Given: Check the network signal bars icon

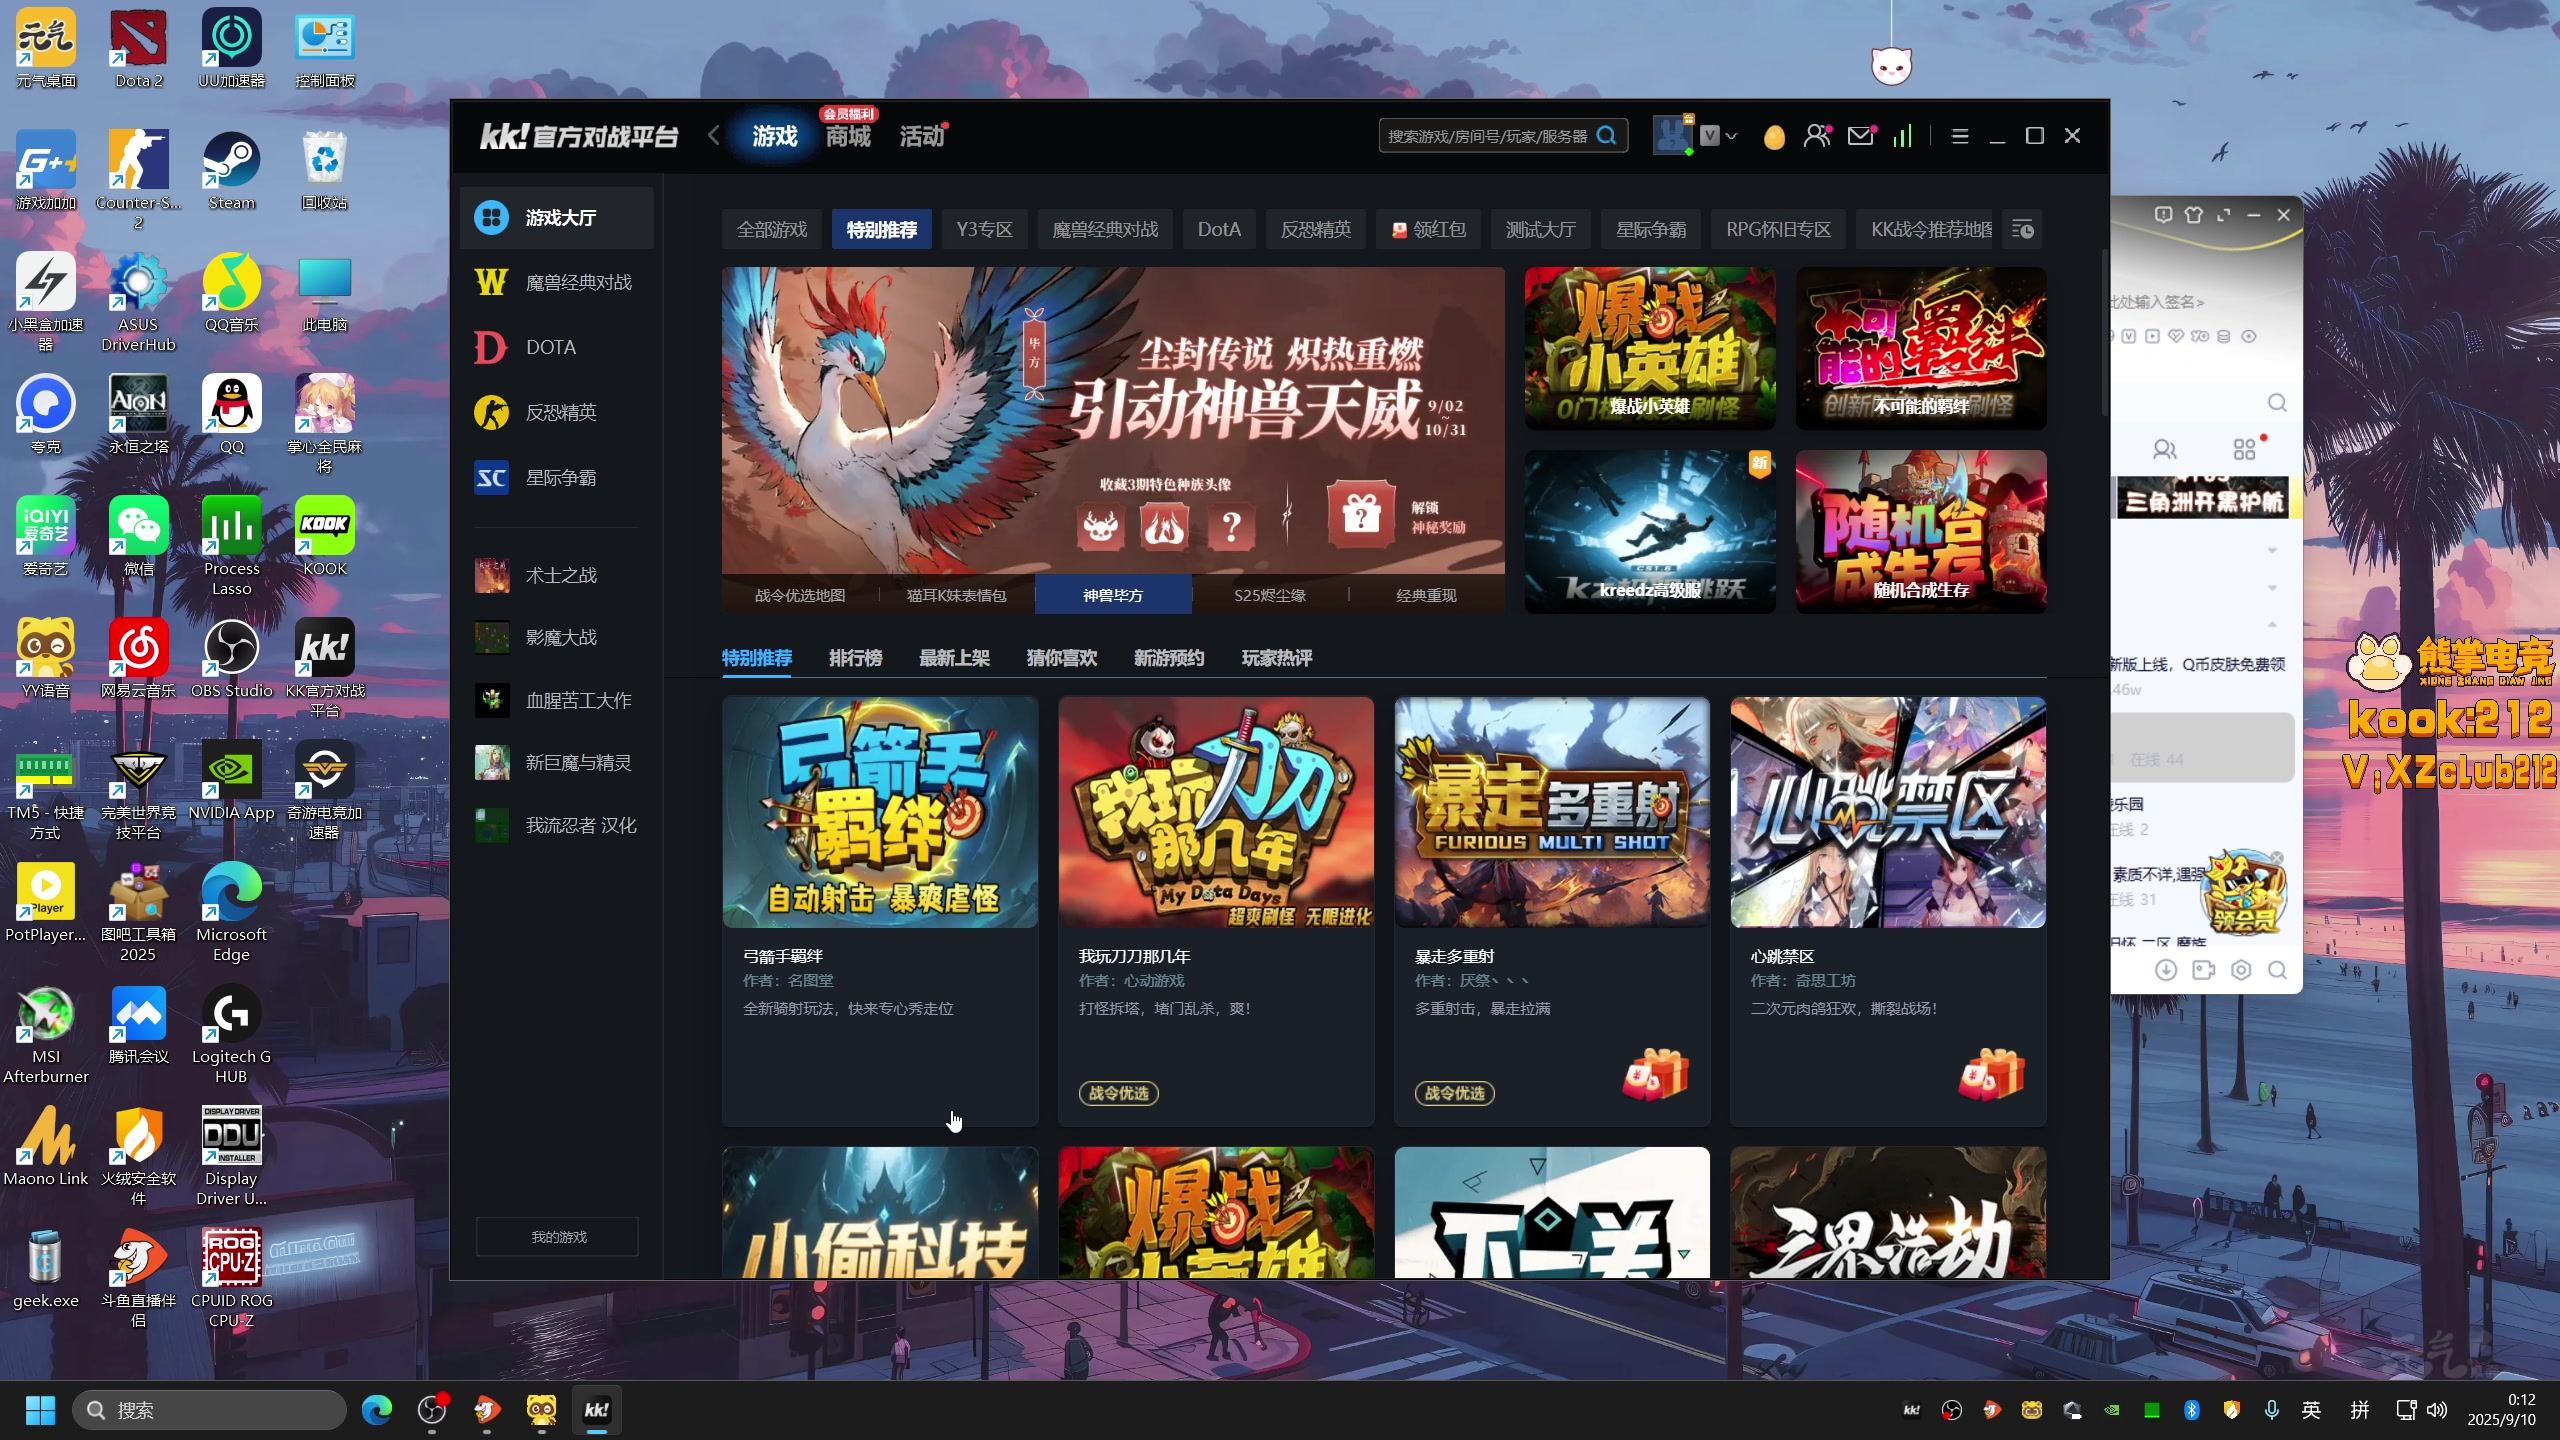Looking at the screenshot, I should (x=1902, y=135).
